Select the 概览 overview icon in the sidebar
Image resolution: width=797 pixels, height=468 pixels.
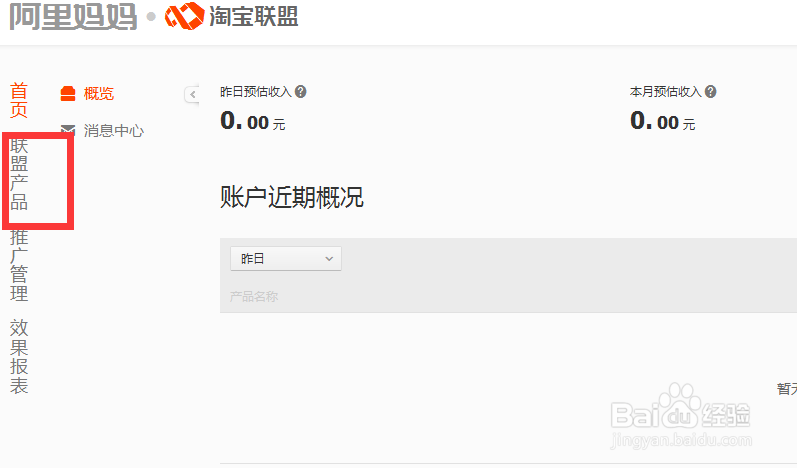tap(68, 93)
